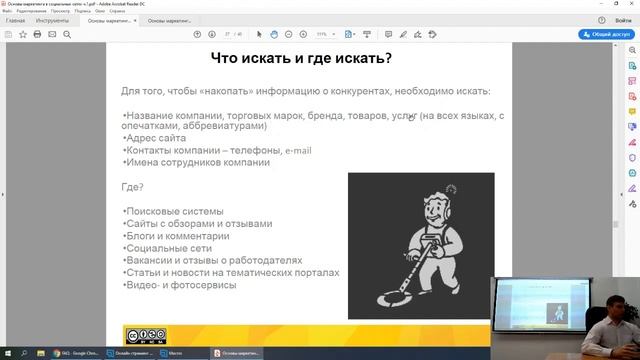Send file by email envelope icon

pos(52,34)
